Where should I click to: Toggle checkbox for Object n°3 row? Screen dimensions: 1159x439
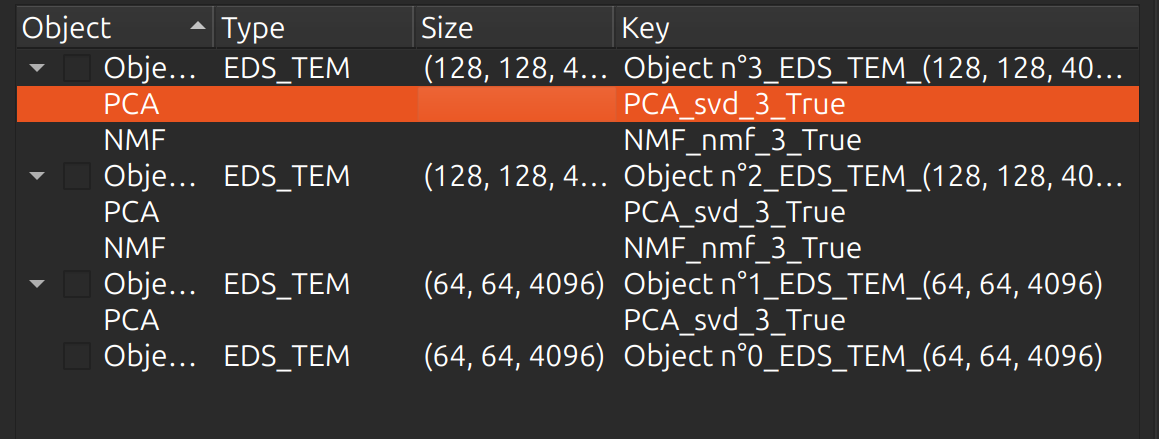click(77, 69)
